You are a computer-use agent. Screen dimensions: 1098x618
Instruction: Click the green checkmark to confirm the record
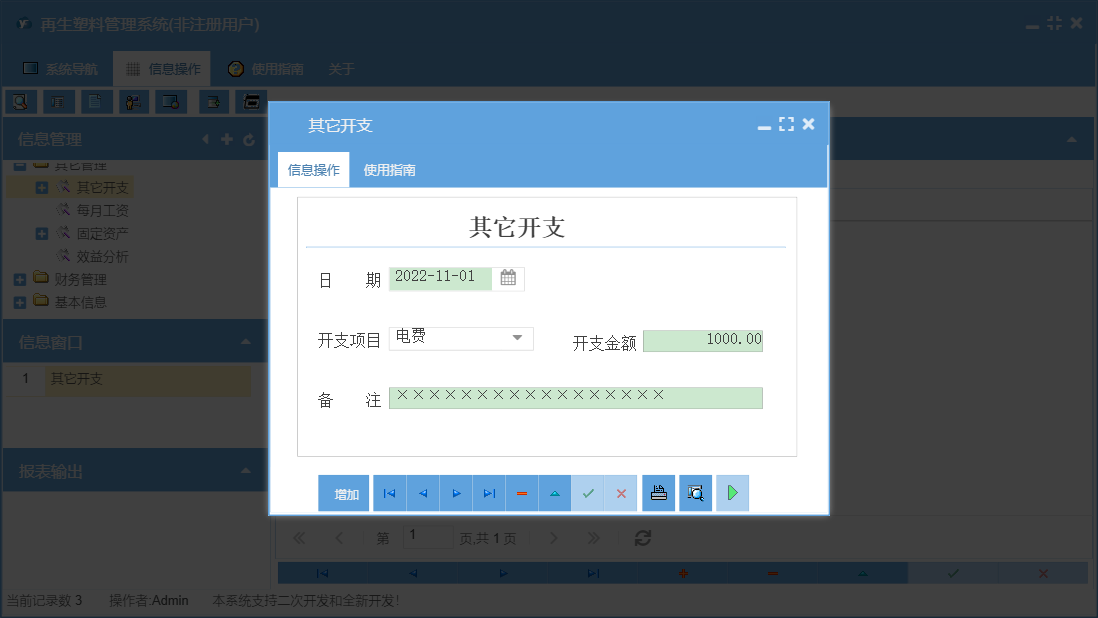click(588, 492)
